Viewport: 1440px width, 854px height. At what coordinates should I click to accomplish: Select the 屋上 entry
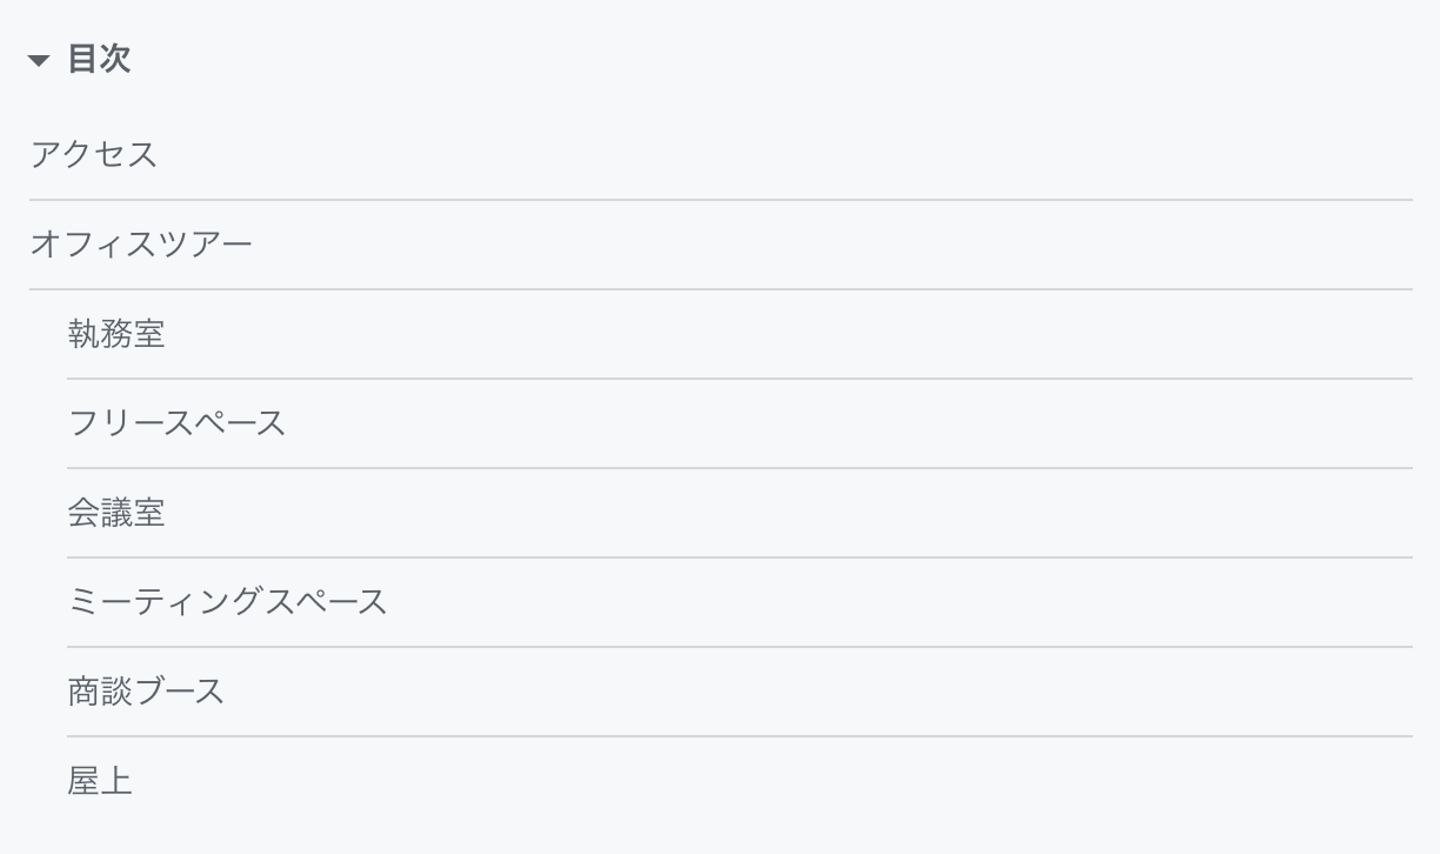click(100, 781)
